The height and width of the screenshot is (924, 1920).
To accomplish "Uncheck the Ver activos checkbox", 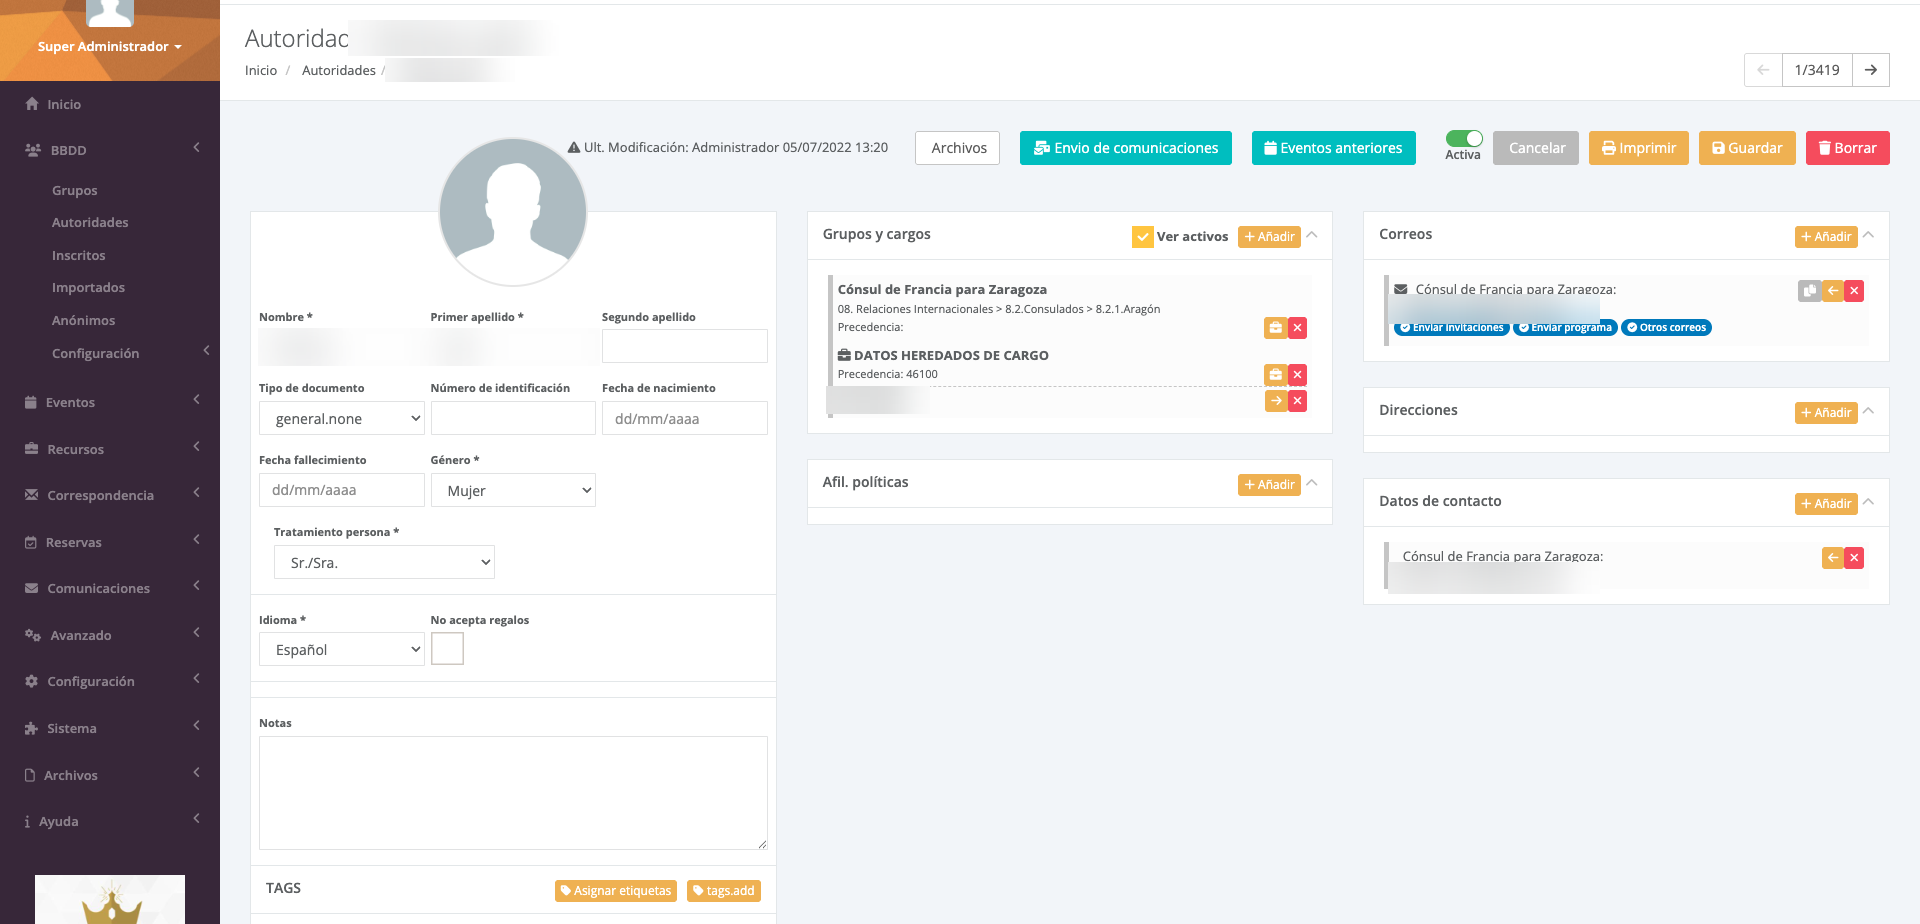I will point(1143,237).
